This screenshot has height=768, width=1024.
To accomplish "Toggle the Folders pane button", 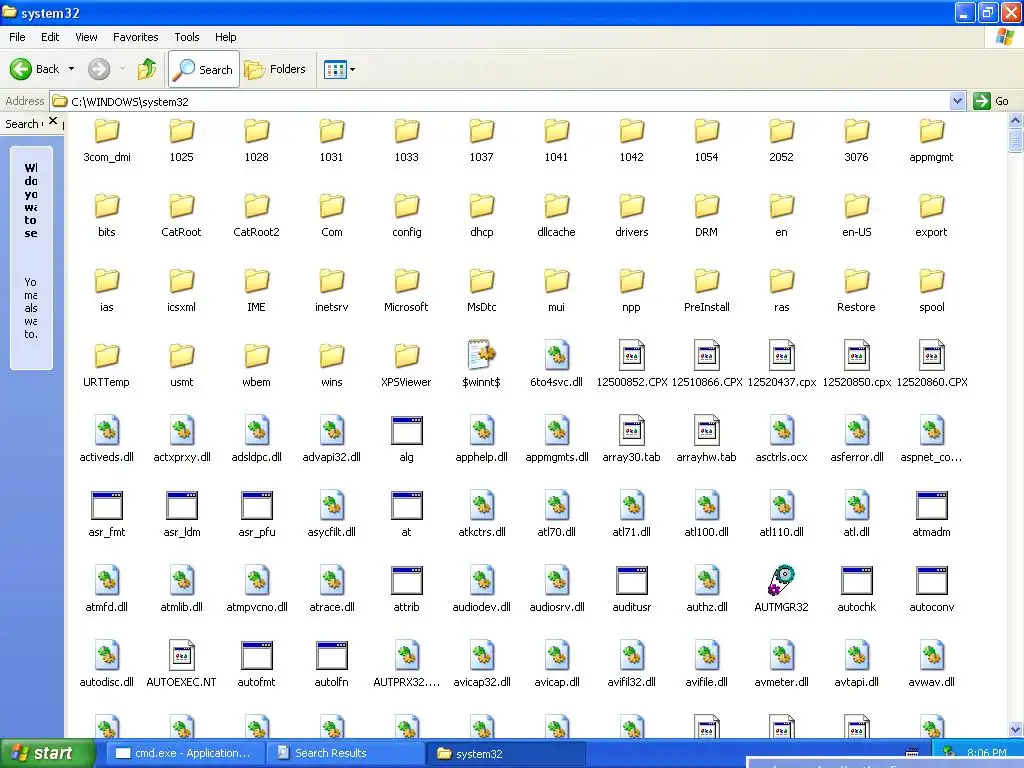I will (x=275, y=69).
